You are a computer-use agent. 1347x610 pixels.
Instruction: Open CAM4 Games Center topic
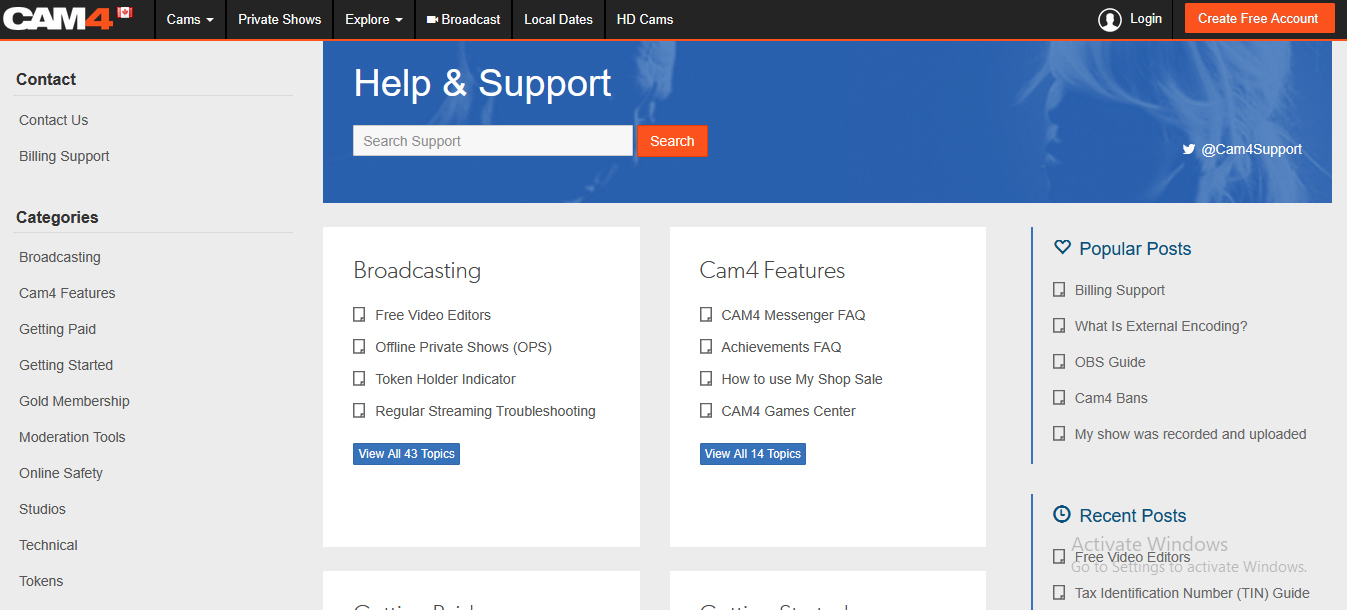coord(788,411)
